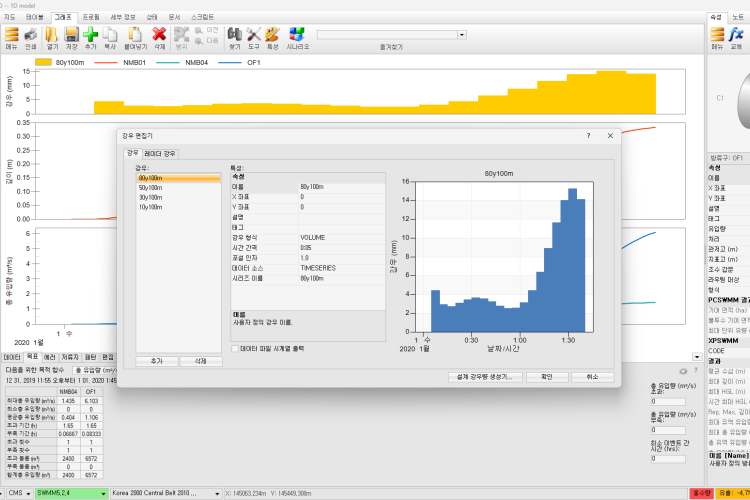Click the 삭제 button under rain gage list
This screenshot has height=500, width=750.
[201, 361]
